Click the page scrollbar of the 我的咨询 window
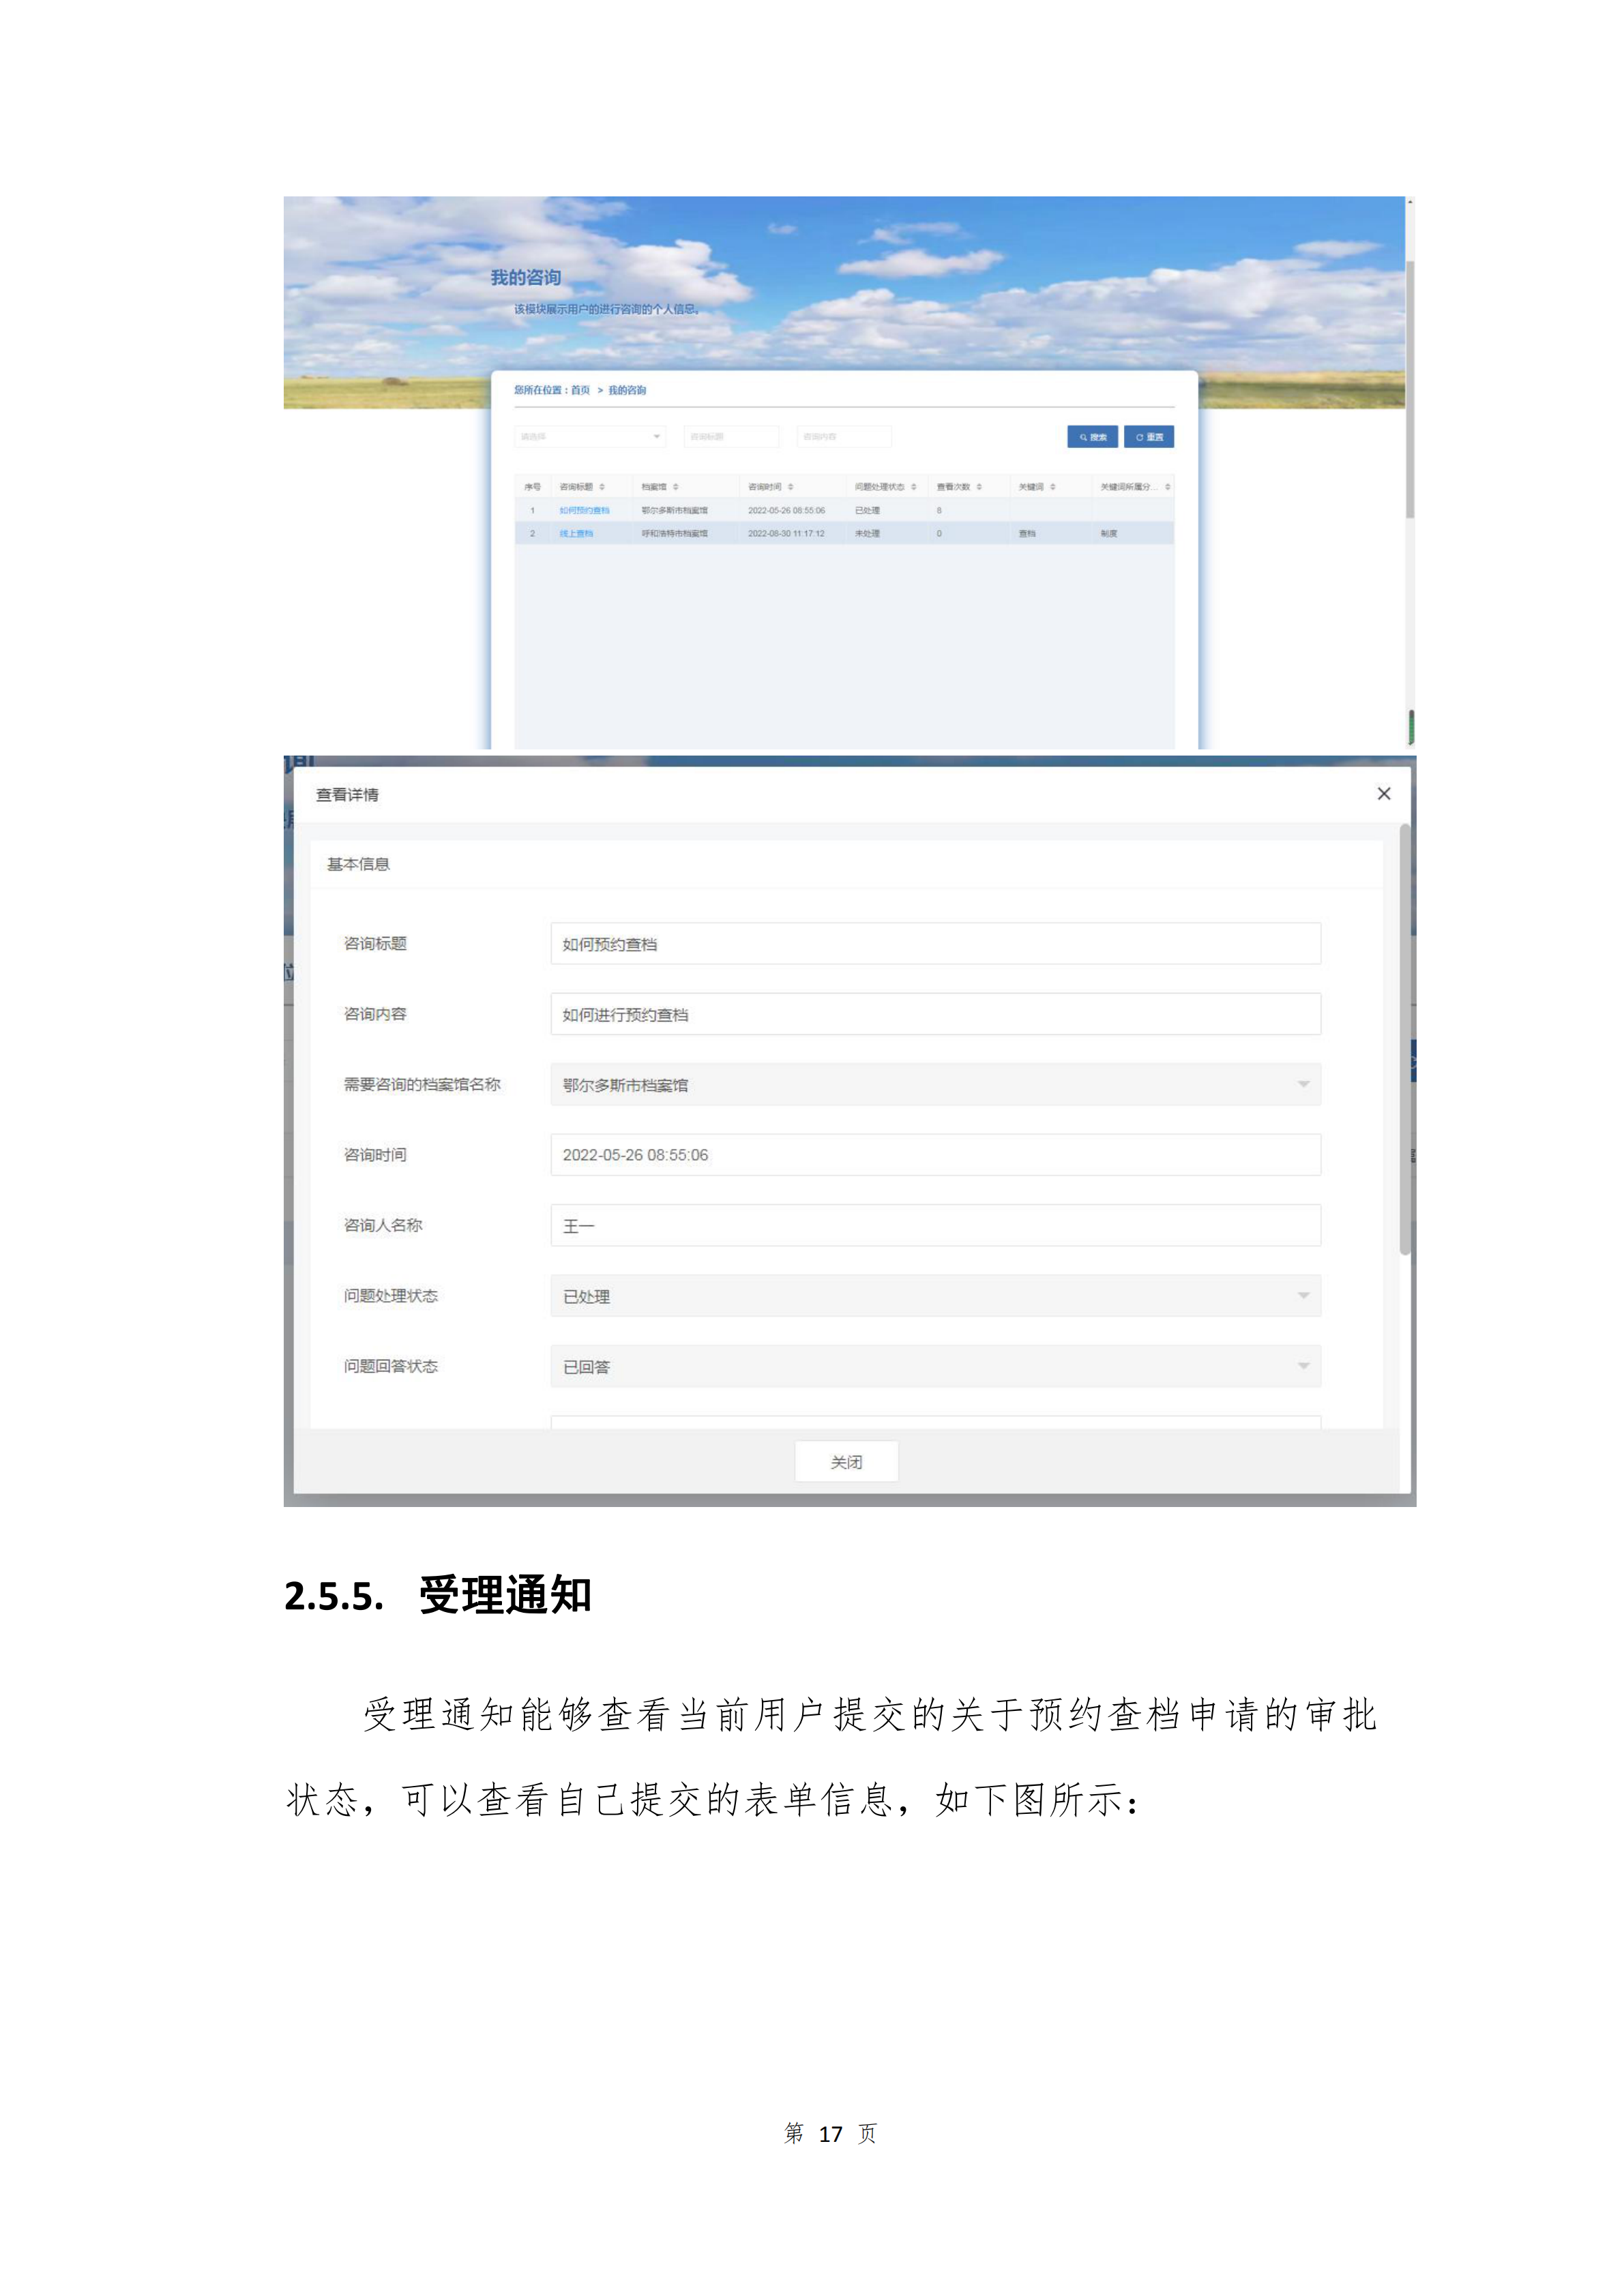Image resolution: width=1624 pixels, height=2296 pixels. [x=1410, y=390]
